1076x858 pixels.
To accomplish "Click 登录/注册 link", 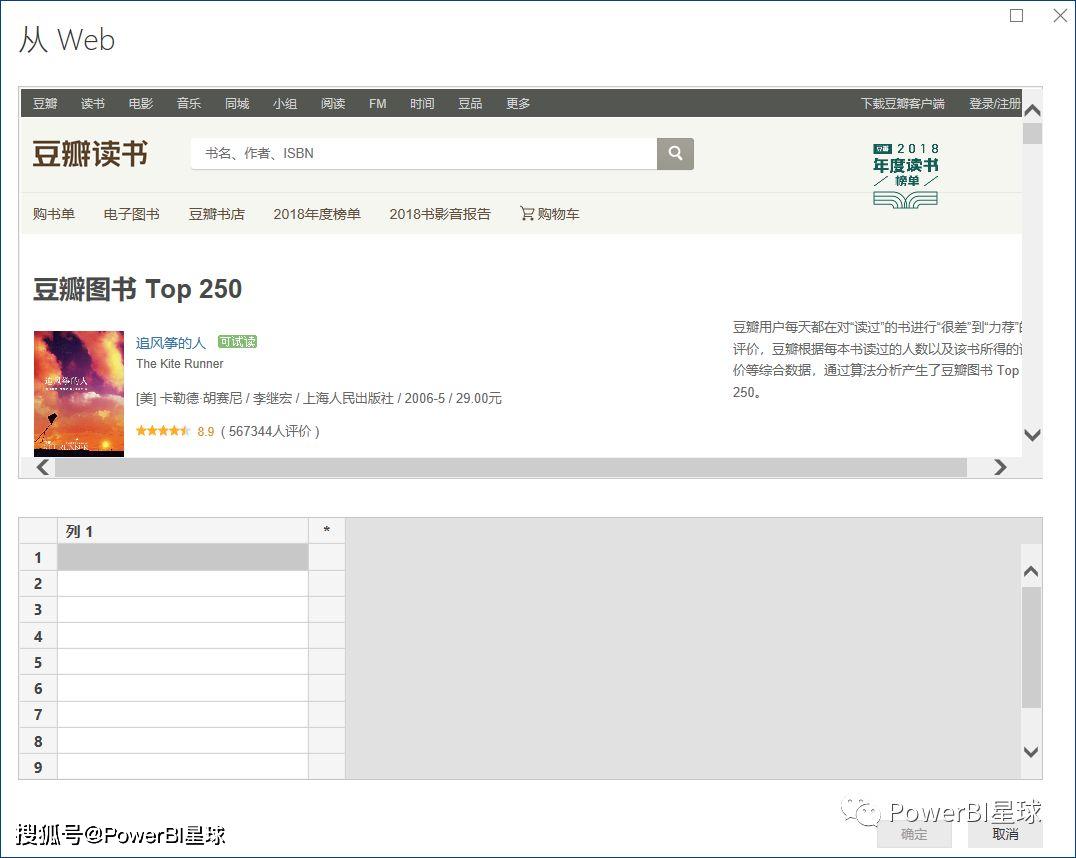I will click(x=995, y=104).
